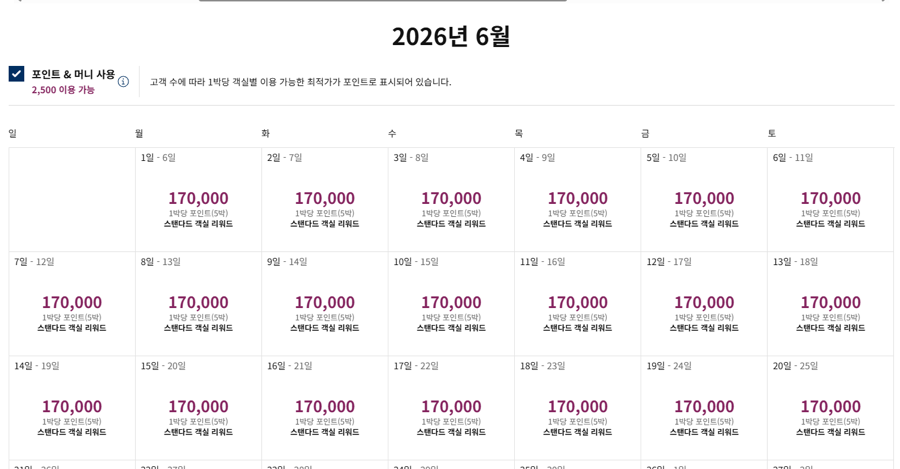
Task: Select the 4일 - 9일 stay
Action: coord(577,200)
